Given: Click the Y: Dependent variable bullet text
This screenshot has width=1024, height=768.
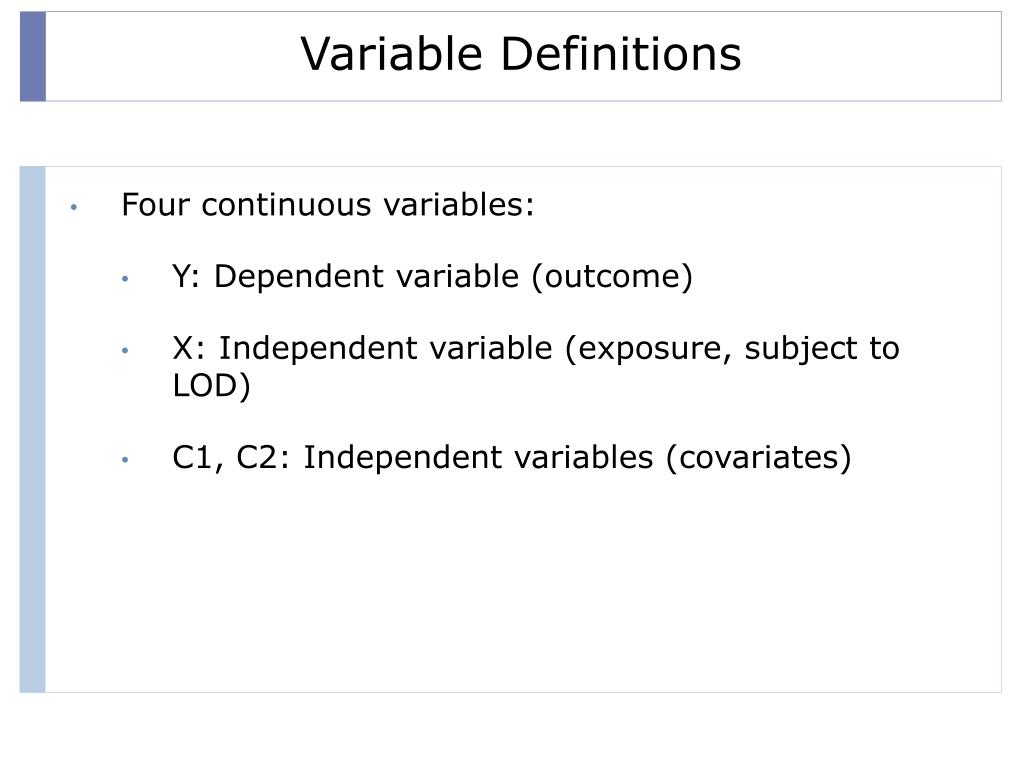Looking at the screenshot, I should (432, 277).
